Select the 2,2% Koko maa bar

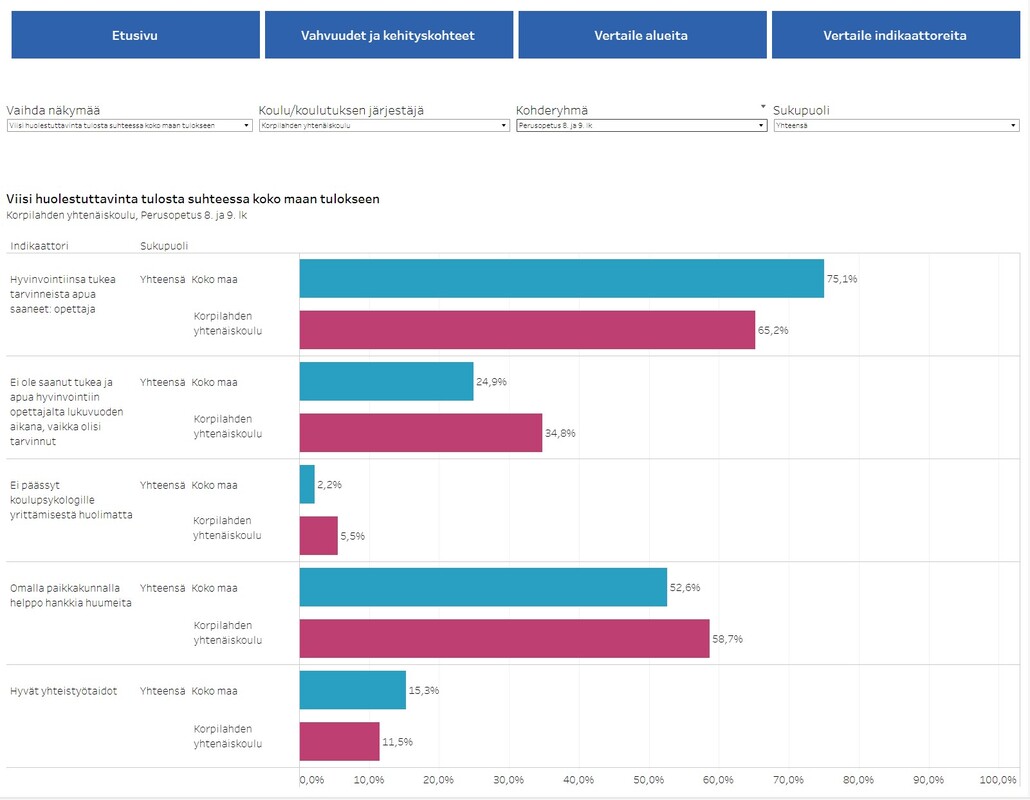307,484
